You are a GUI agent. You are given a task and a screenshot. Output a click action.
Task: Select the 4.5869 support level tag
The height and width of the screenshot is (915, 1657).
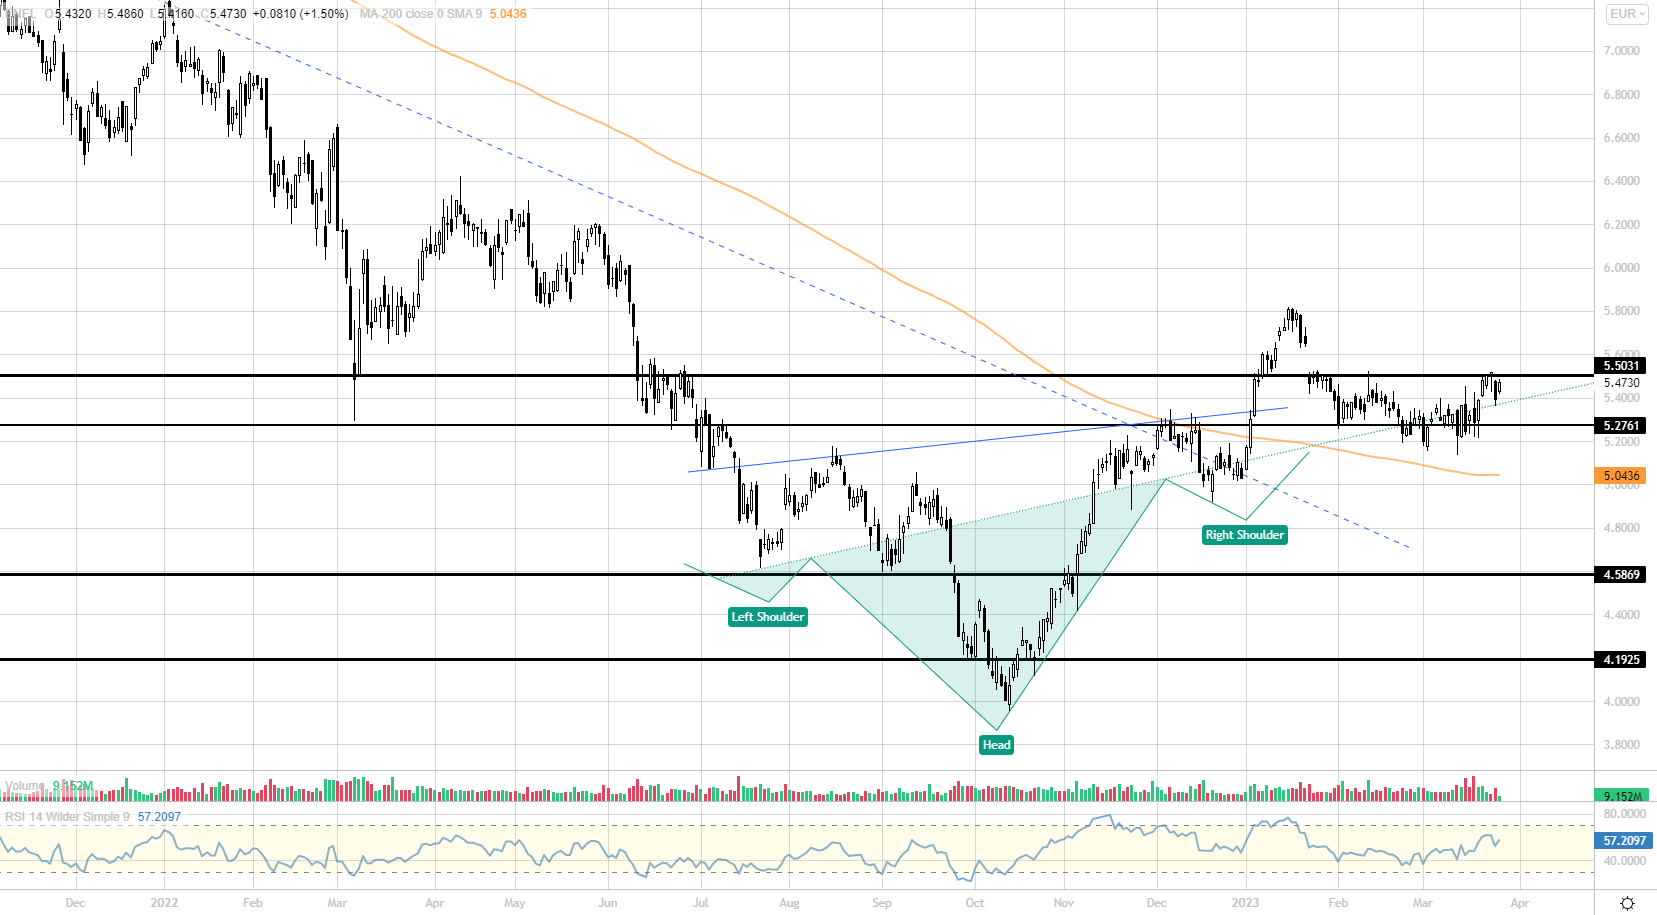[1621, 575]
